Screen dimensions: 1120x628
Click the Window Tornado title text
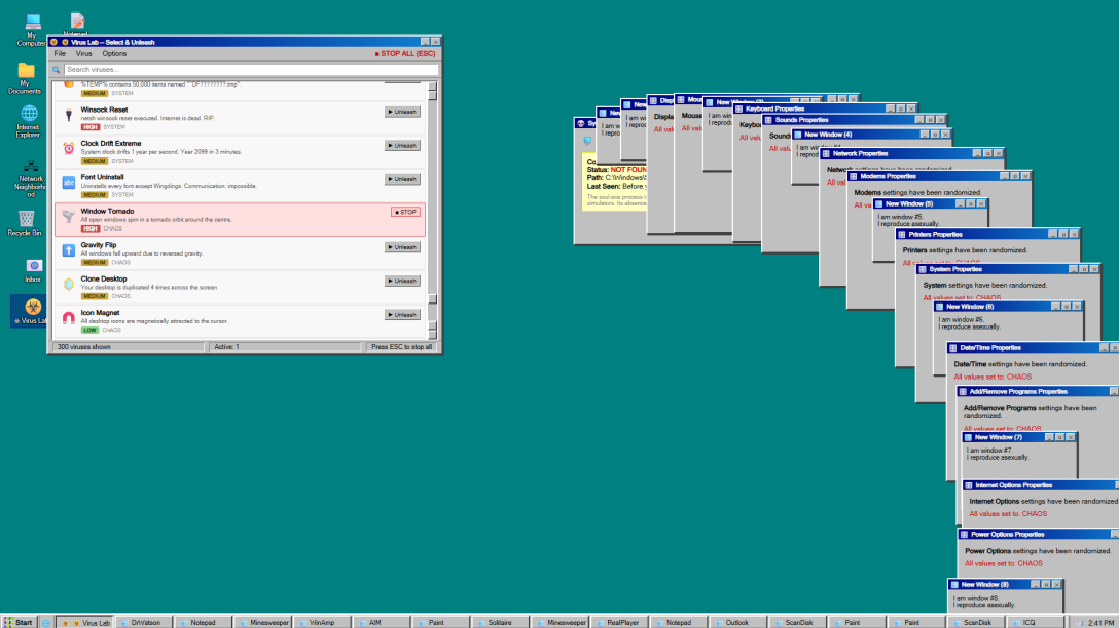107,211
